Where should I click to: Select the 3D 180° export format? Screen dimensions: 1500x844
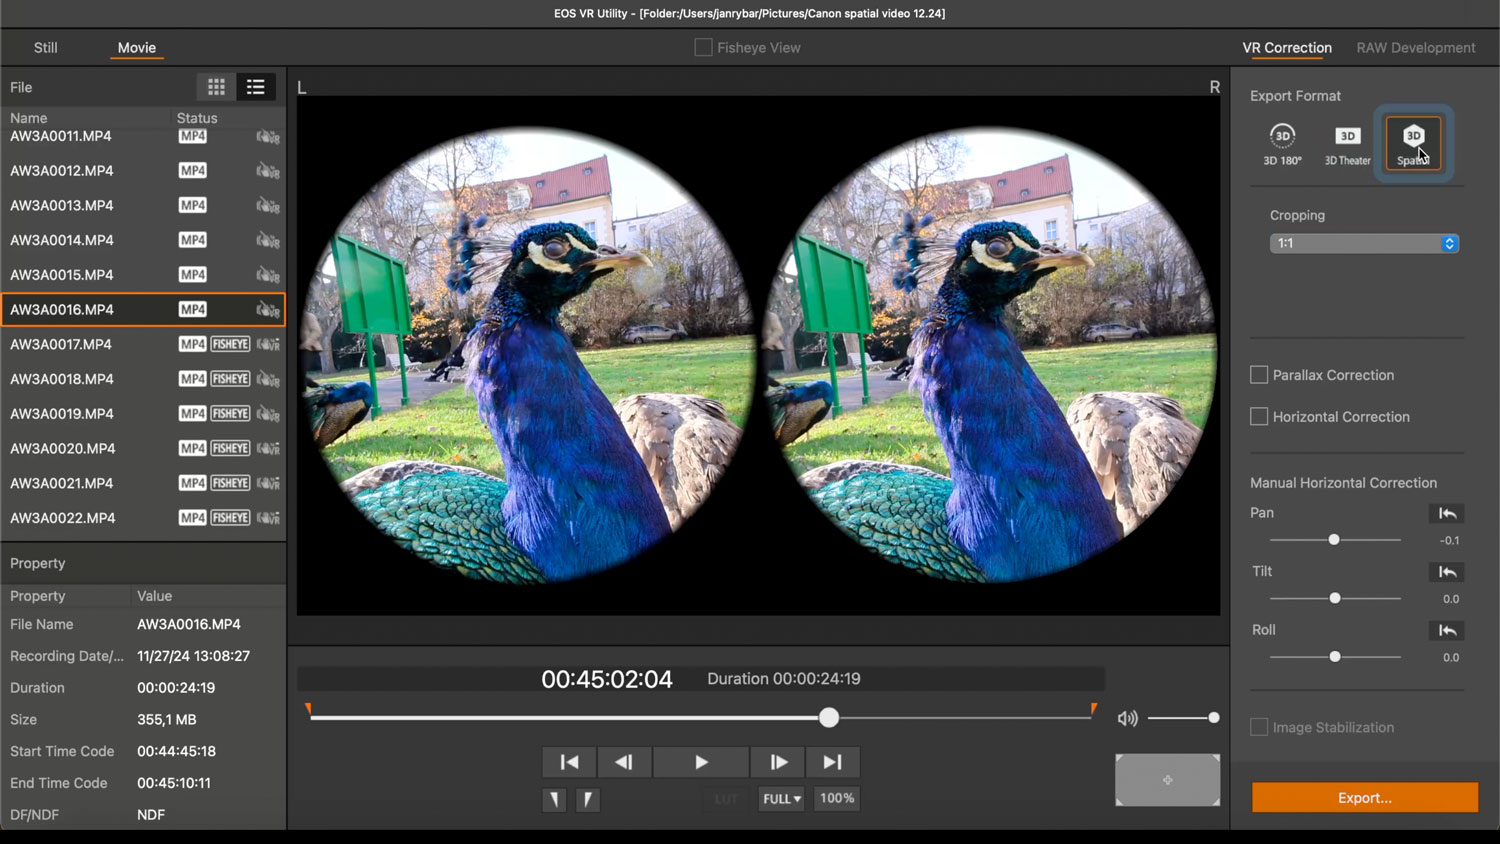[1282, 143]
